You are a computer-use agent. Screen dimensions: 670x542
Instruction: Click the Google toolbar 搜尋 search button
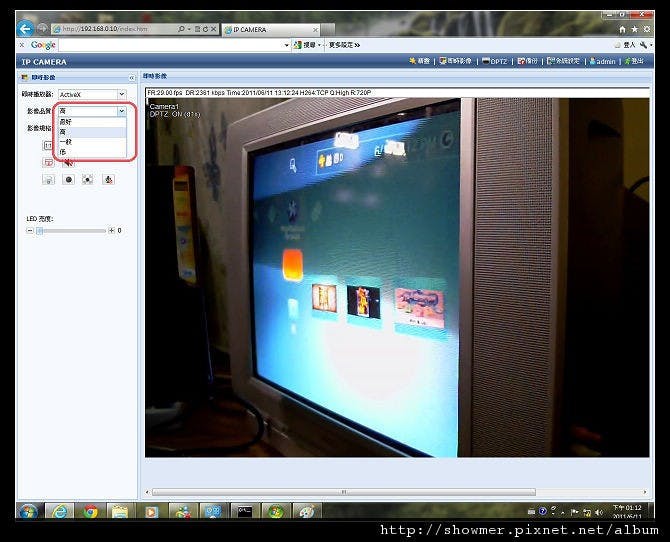click(306, 45)
